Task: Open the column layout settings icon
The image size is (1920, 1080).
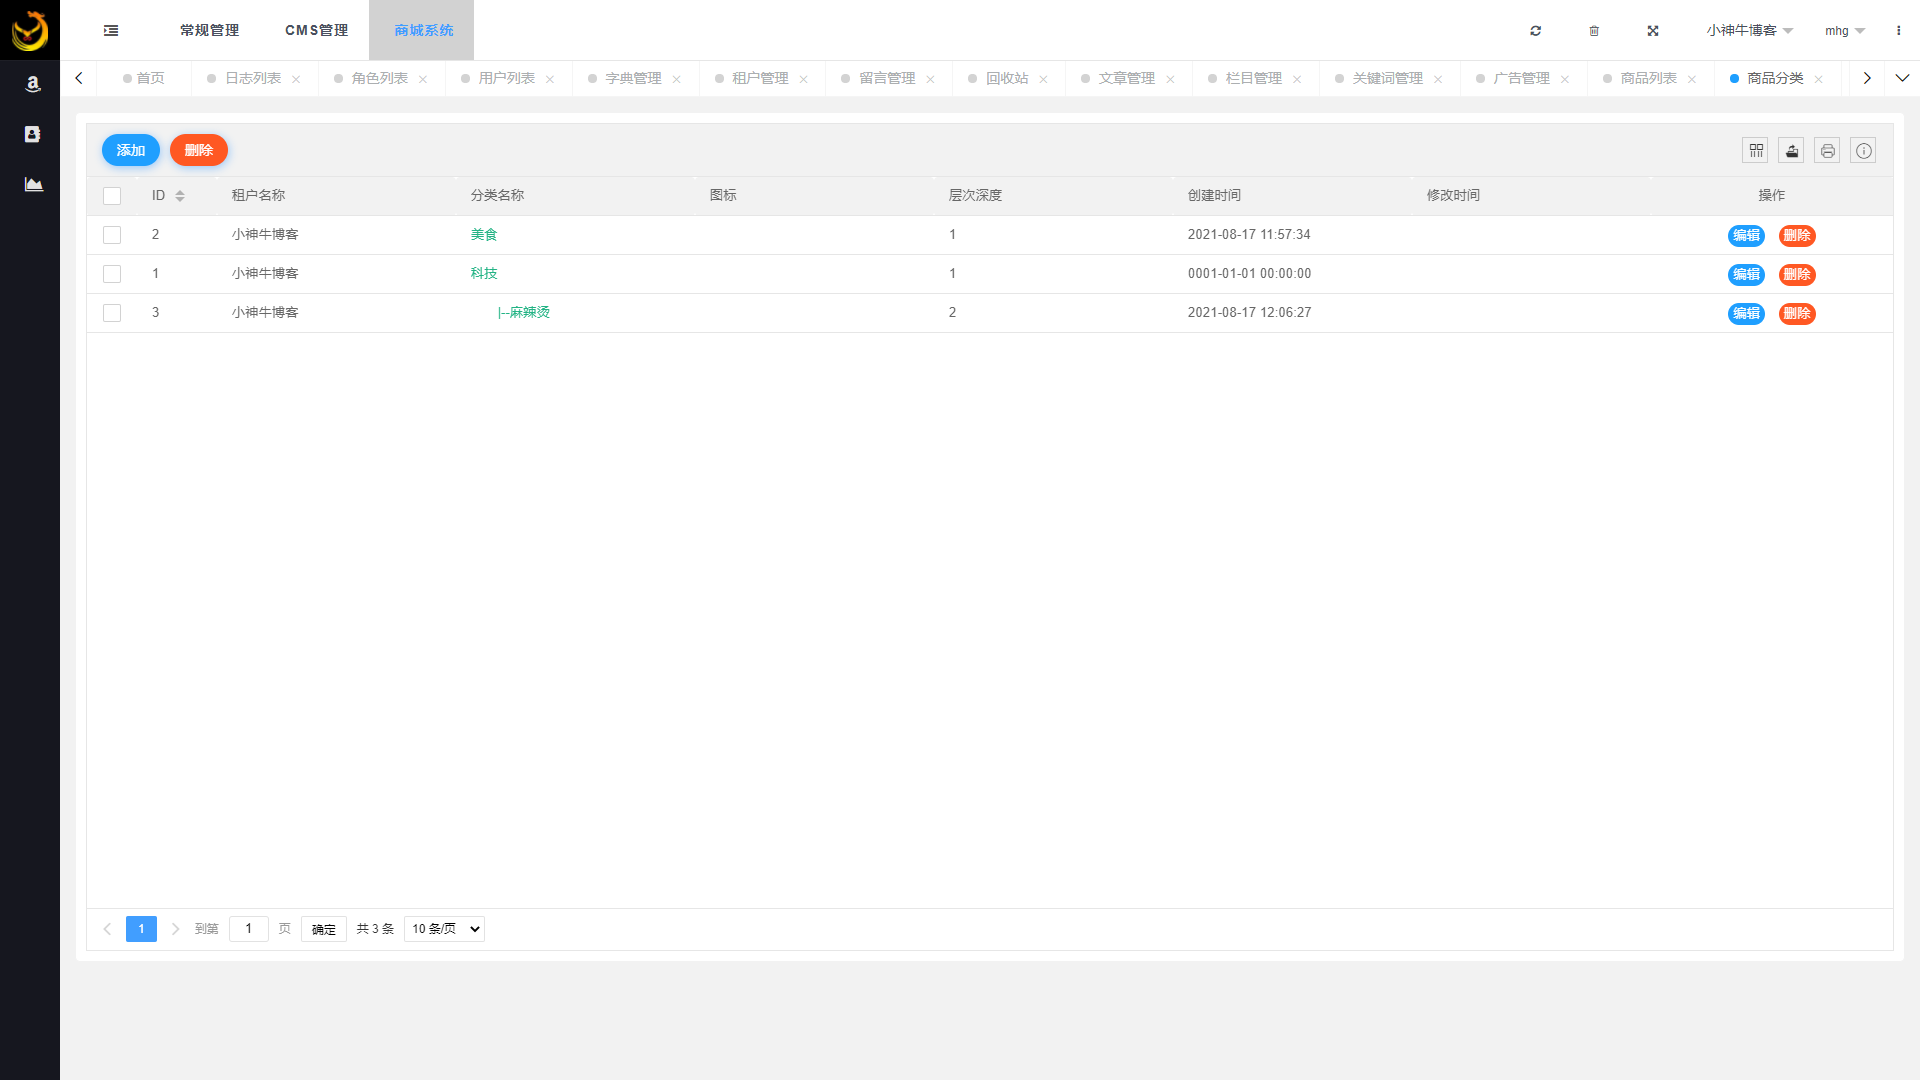Action: tap(1756, 150)
